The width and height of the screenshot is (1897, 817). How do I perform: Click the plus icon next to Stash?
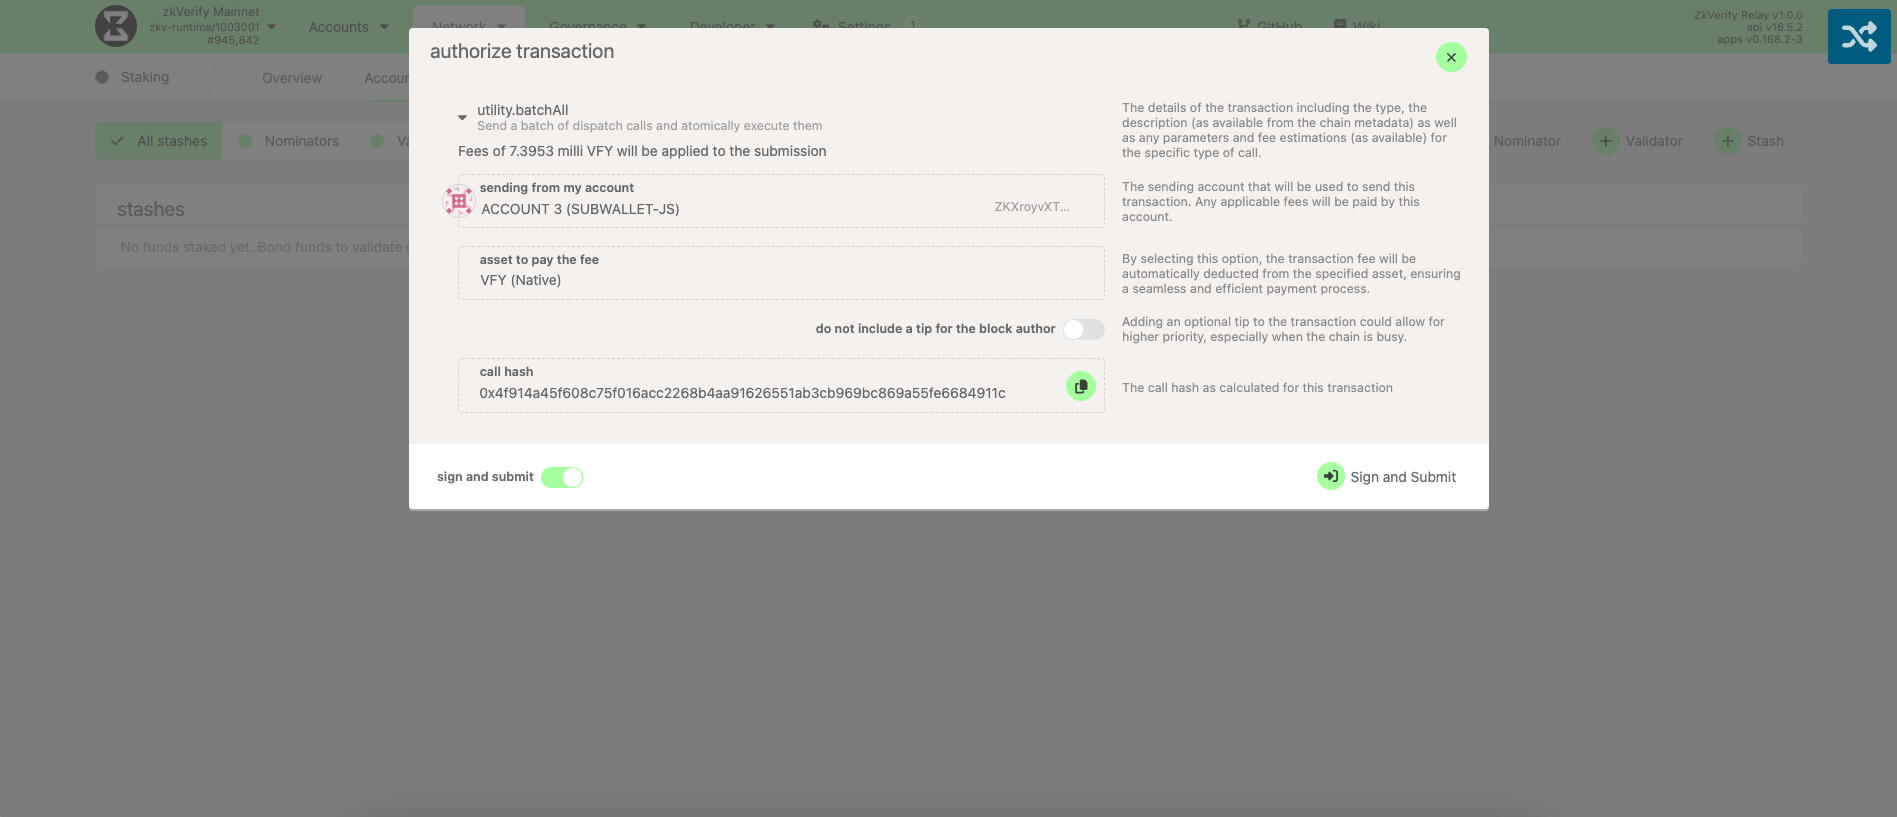pos(1727,141)
